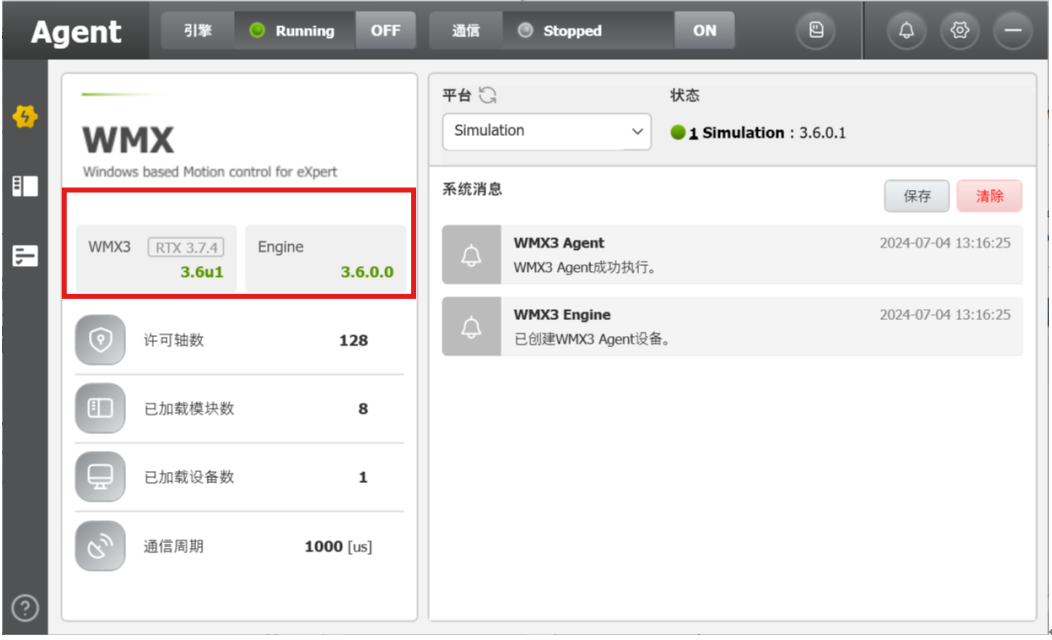
Task: Click the 通信周期 label
Action: (x=174, y=546)
